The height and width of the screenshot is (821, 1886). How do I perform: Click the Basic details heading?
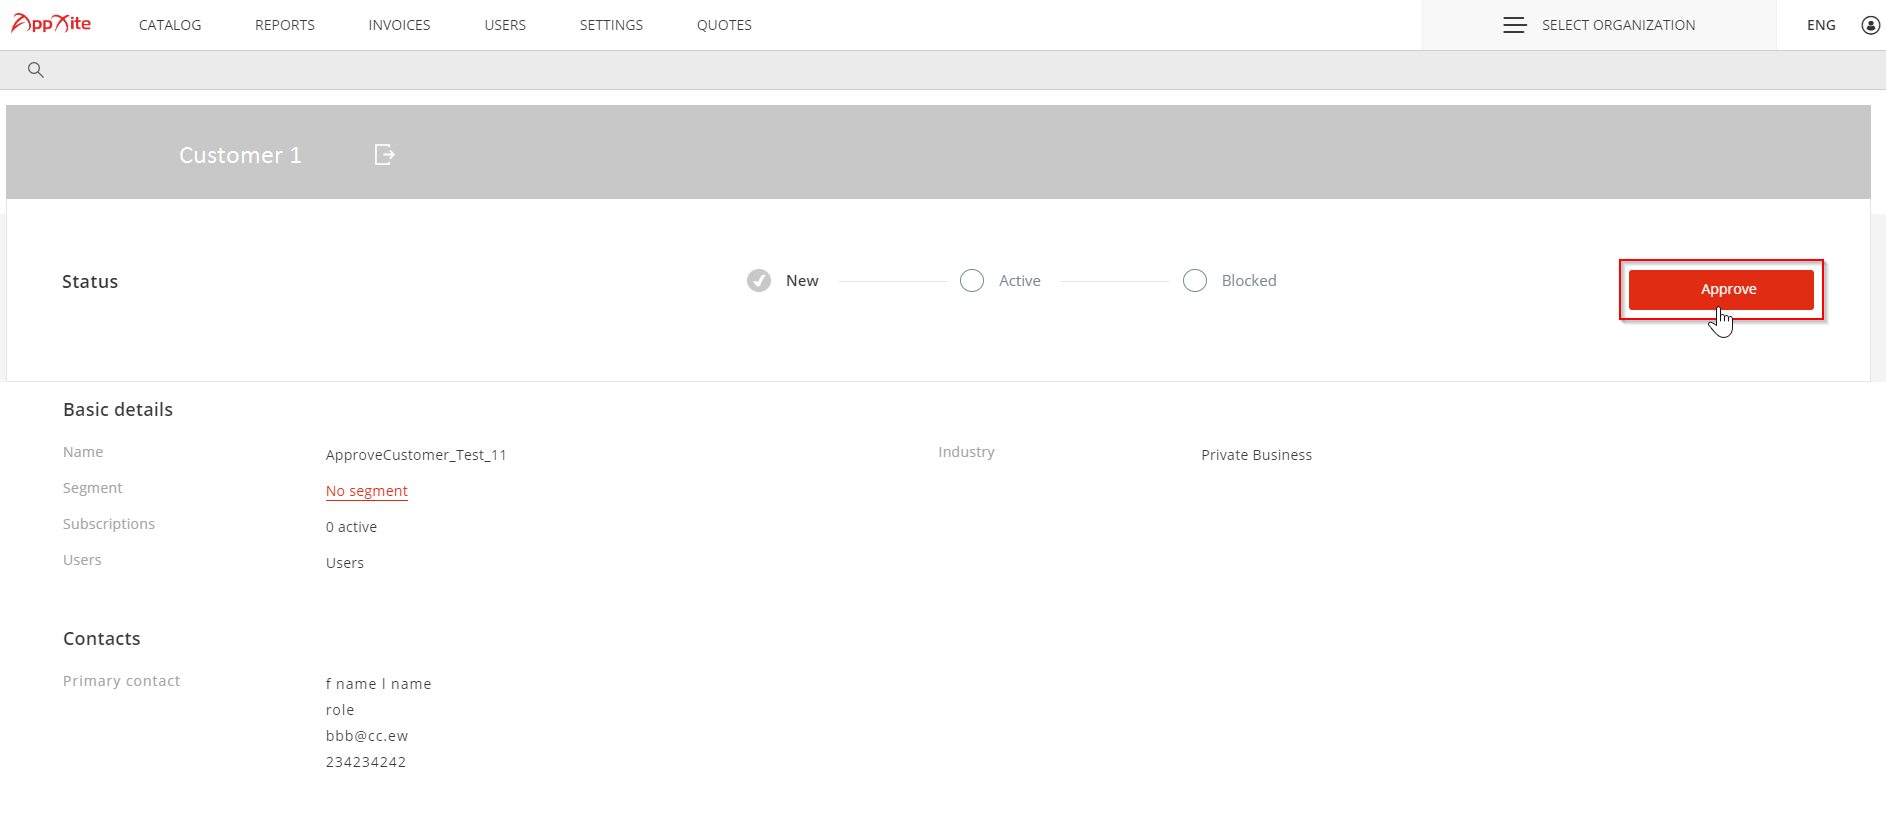(x=118, y=409)
